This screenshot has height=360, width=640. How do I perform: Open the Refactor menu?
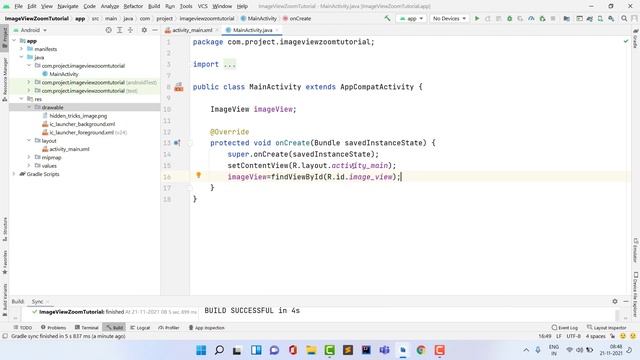coord(133,6)
